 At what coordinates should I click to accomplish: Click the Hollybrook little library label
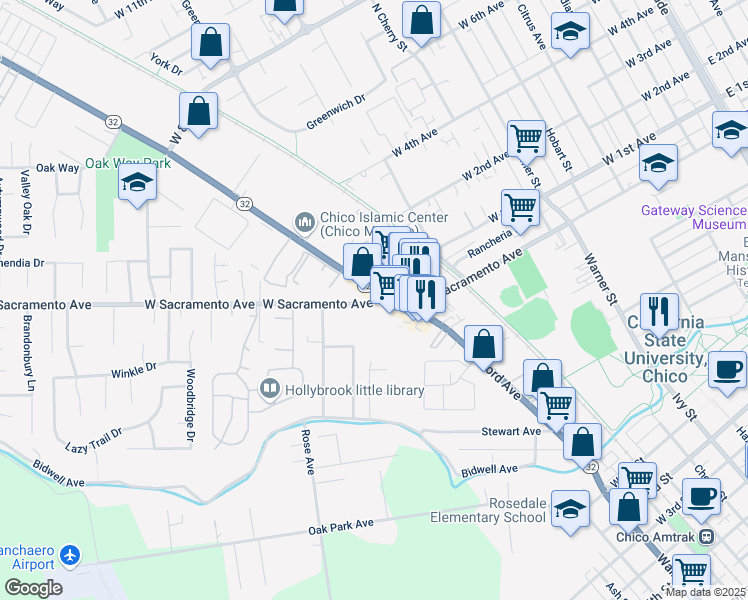pos(354,390)
